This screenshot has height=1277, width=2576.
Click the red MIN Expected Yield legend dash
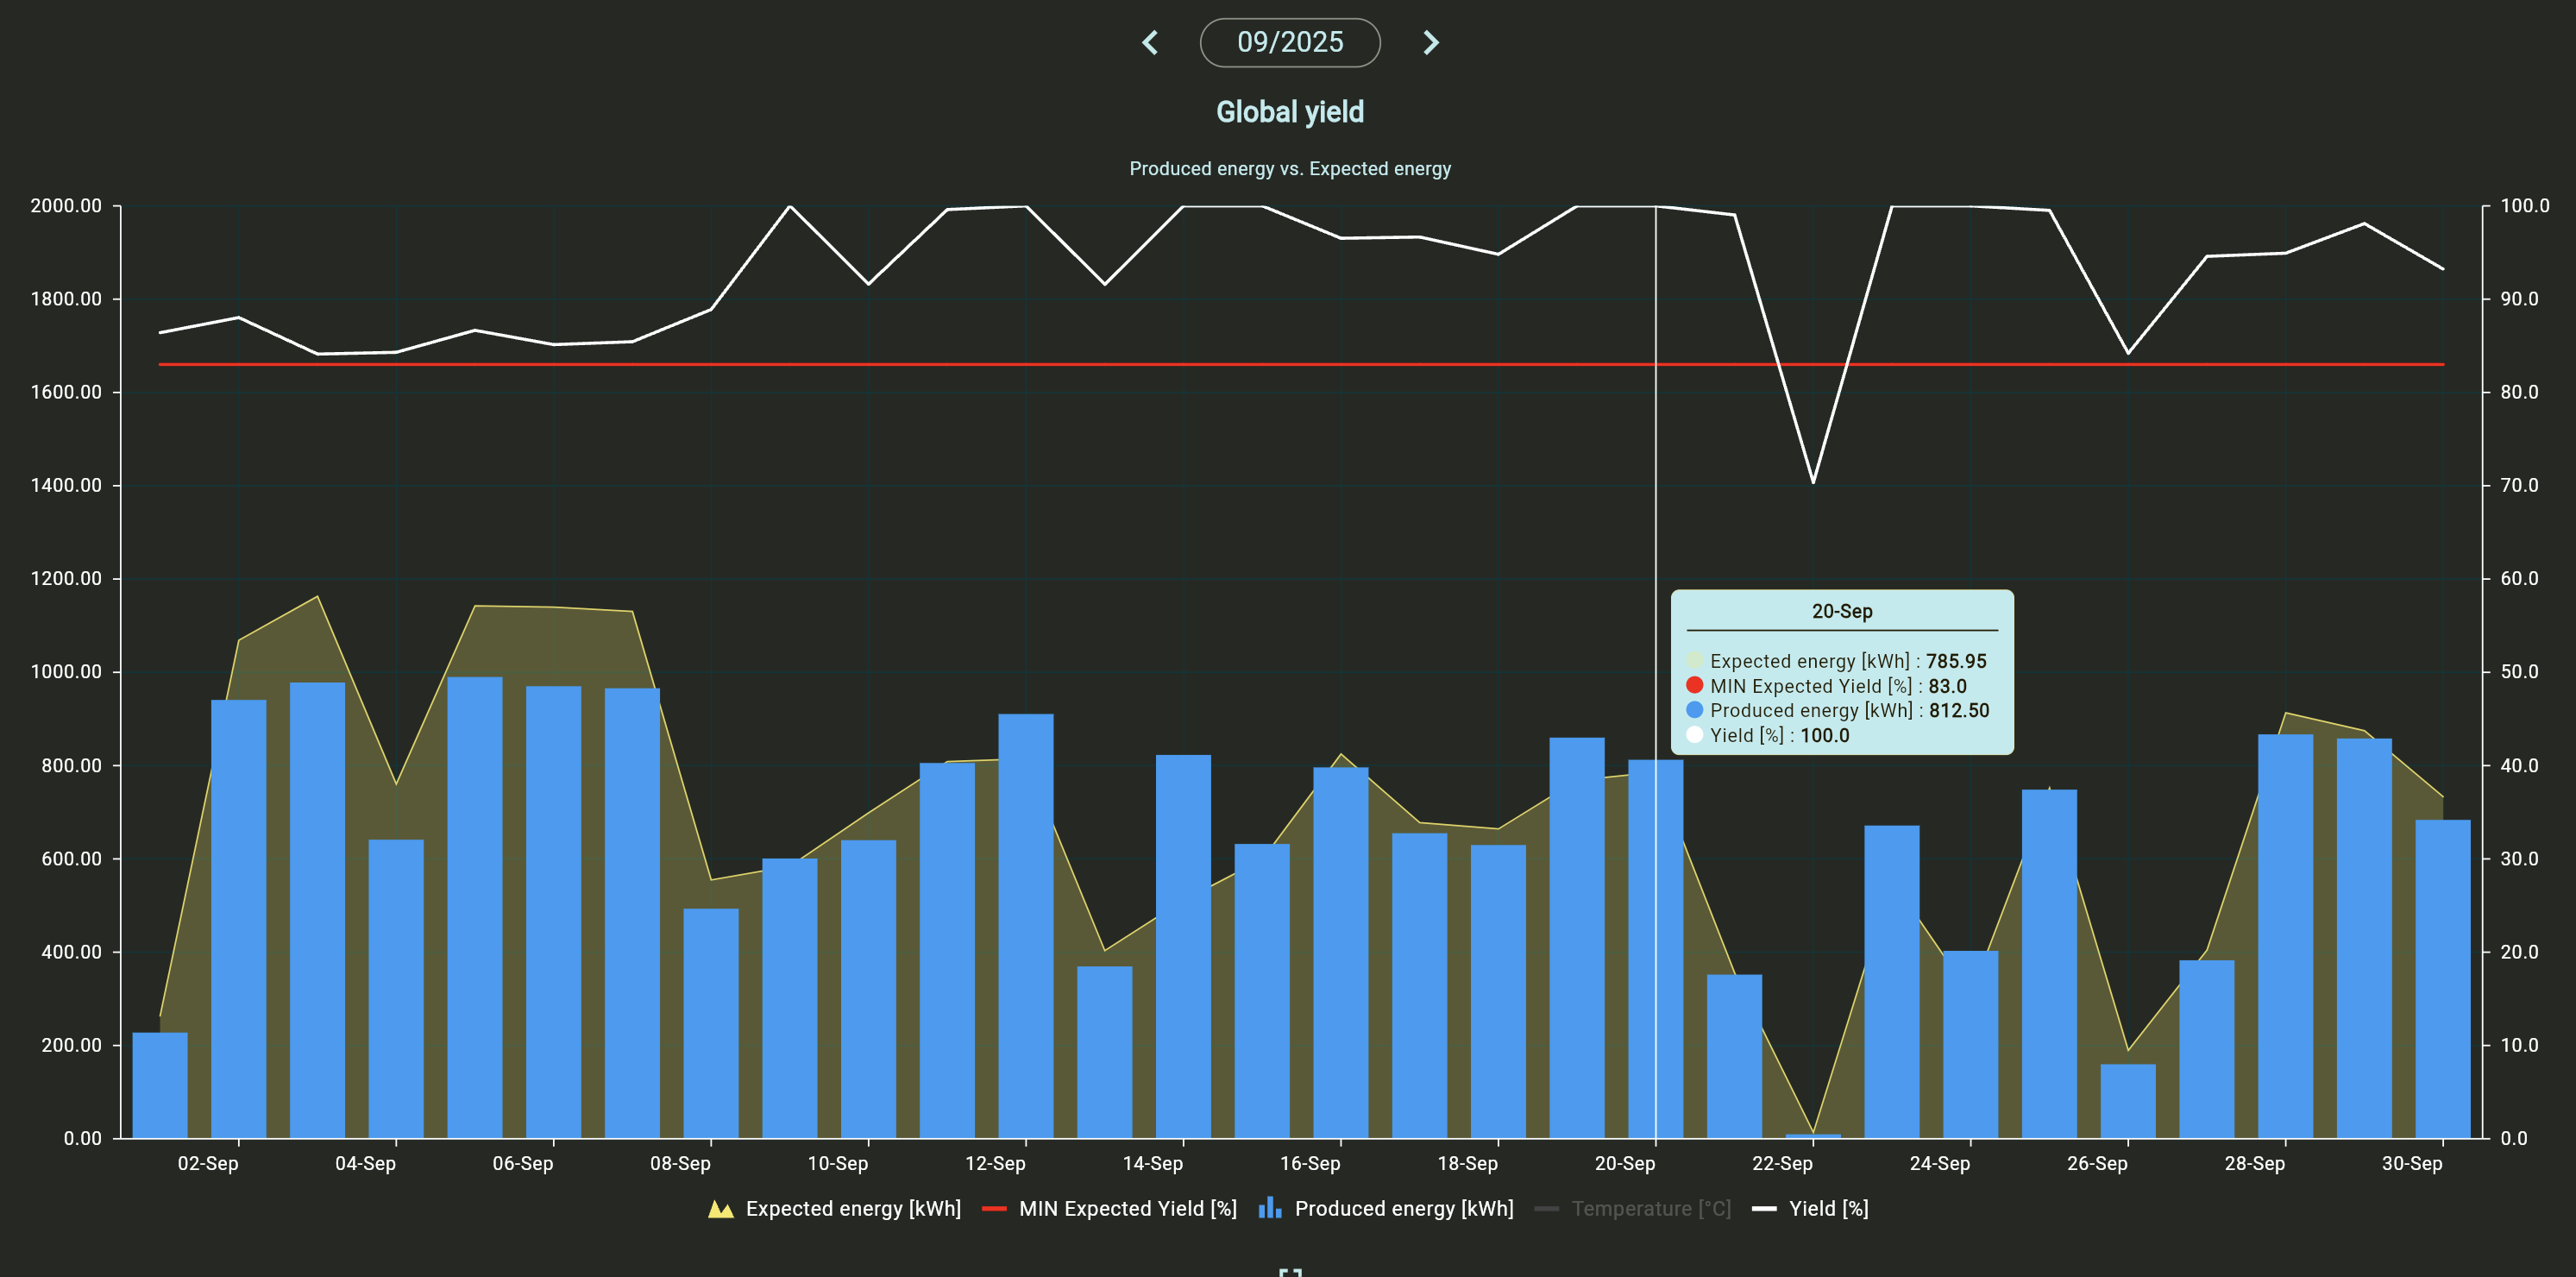(x=993, y=1209)
